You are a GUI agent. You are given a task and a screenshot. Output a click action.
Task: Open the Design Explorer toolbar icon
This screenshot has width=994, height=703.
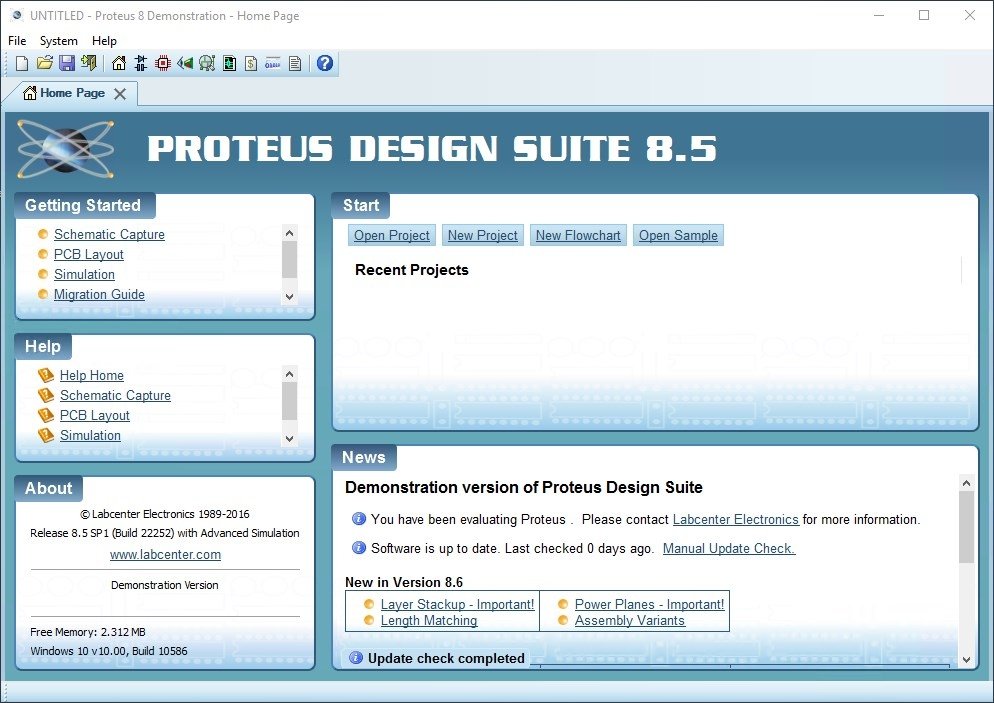click(x=229, y=63)
